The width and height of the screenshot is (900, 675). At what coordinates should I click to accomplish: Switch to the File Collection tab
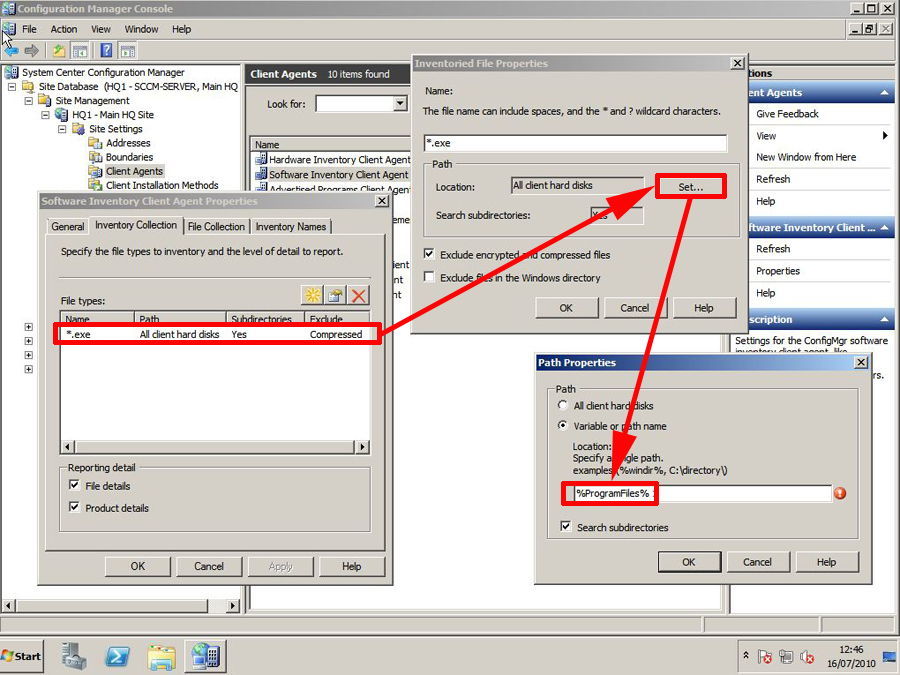(216, 227)
